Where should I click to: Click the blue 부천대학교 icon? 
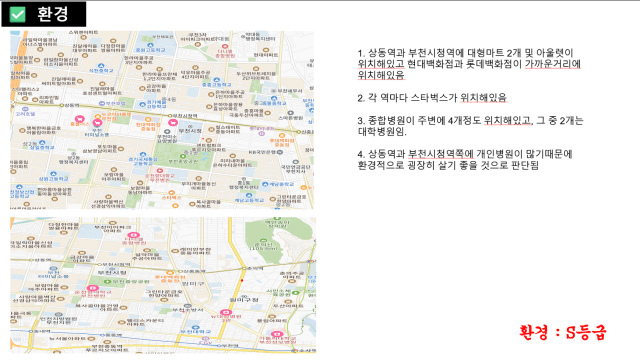(196, 327)
